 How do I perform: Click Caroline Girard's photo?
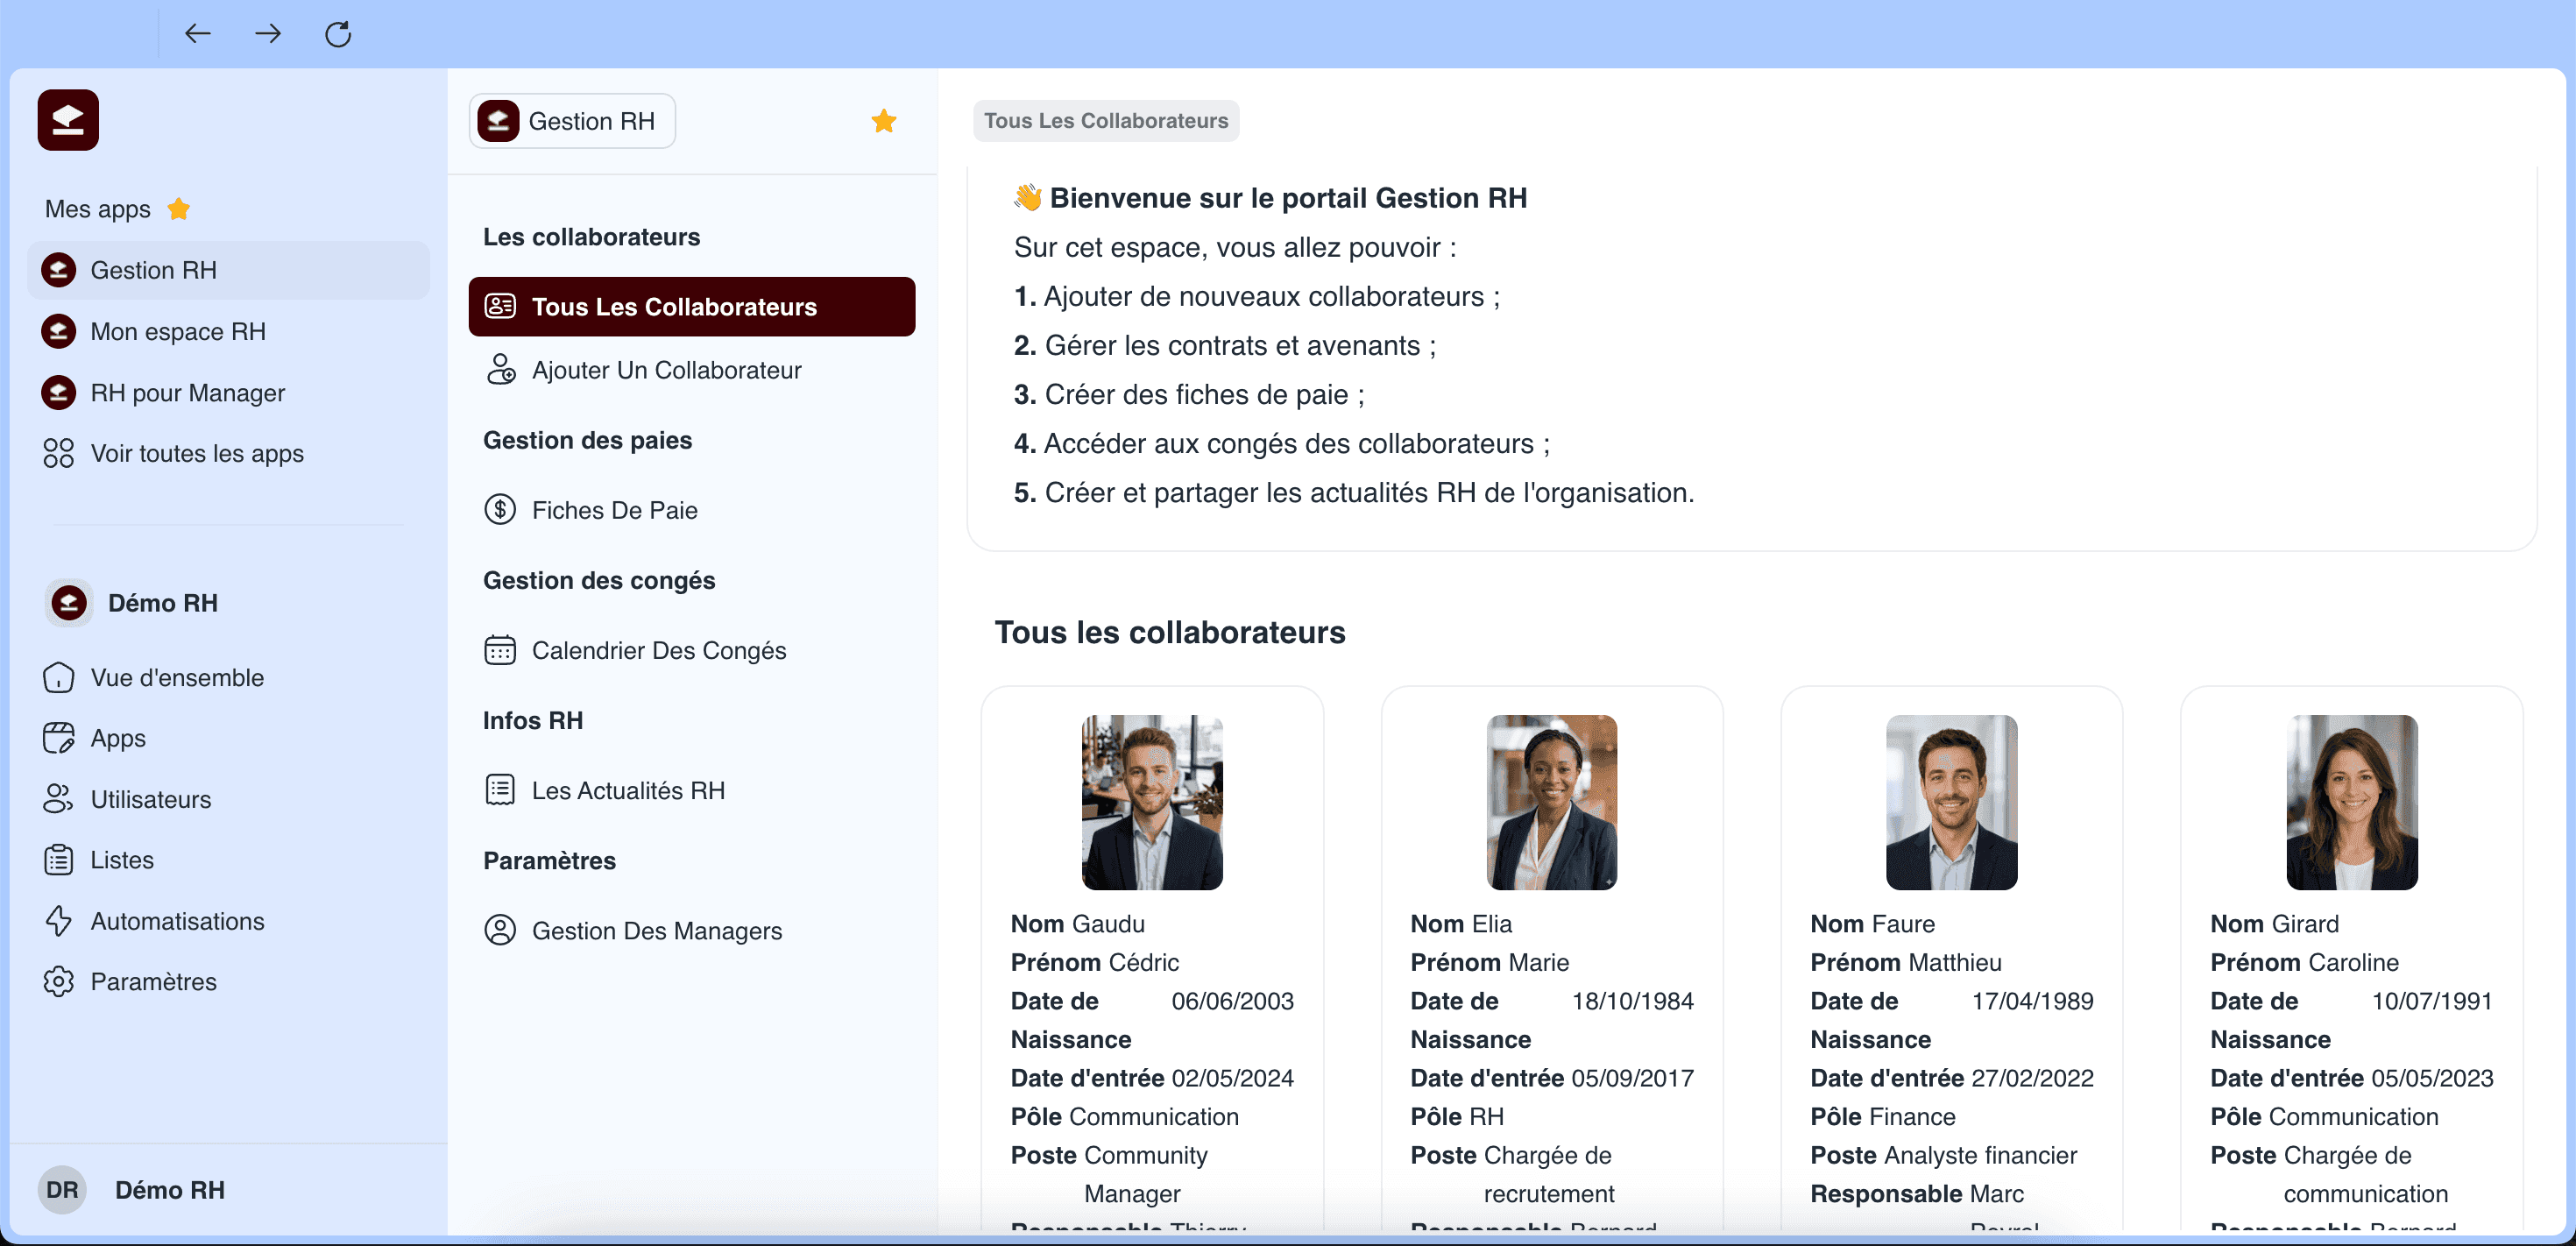2352,802
